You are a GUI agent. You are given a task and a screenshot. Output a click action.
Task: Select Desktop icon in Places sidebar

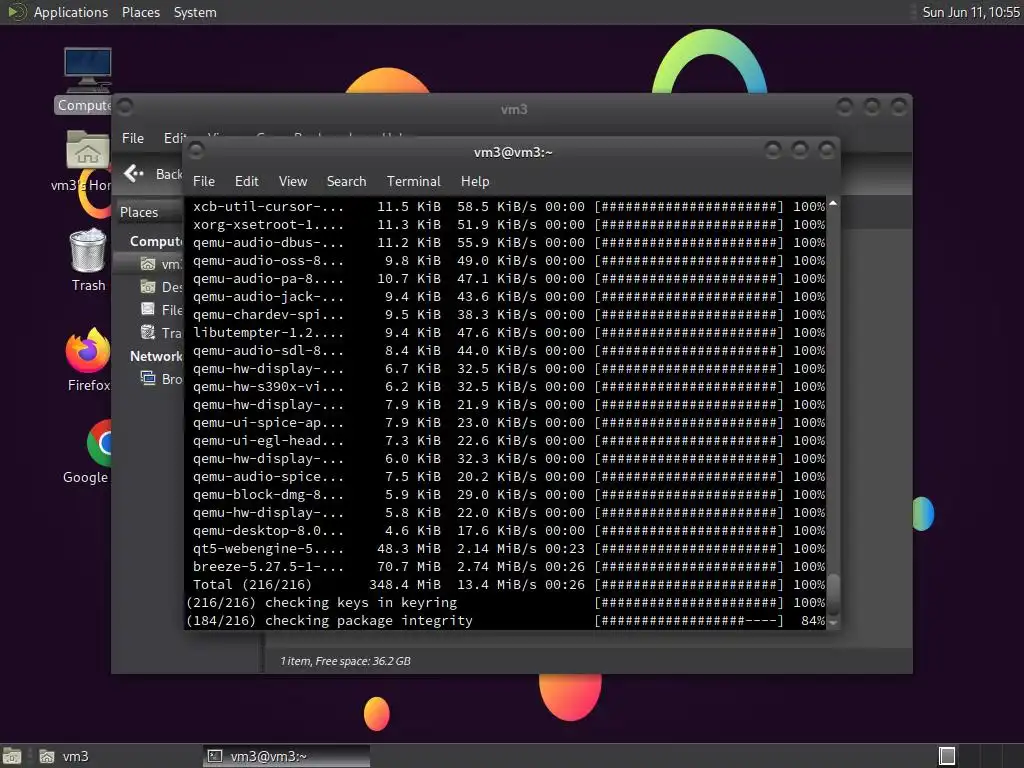coord(148,287)
